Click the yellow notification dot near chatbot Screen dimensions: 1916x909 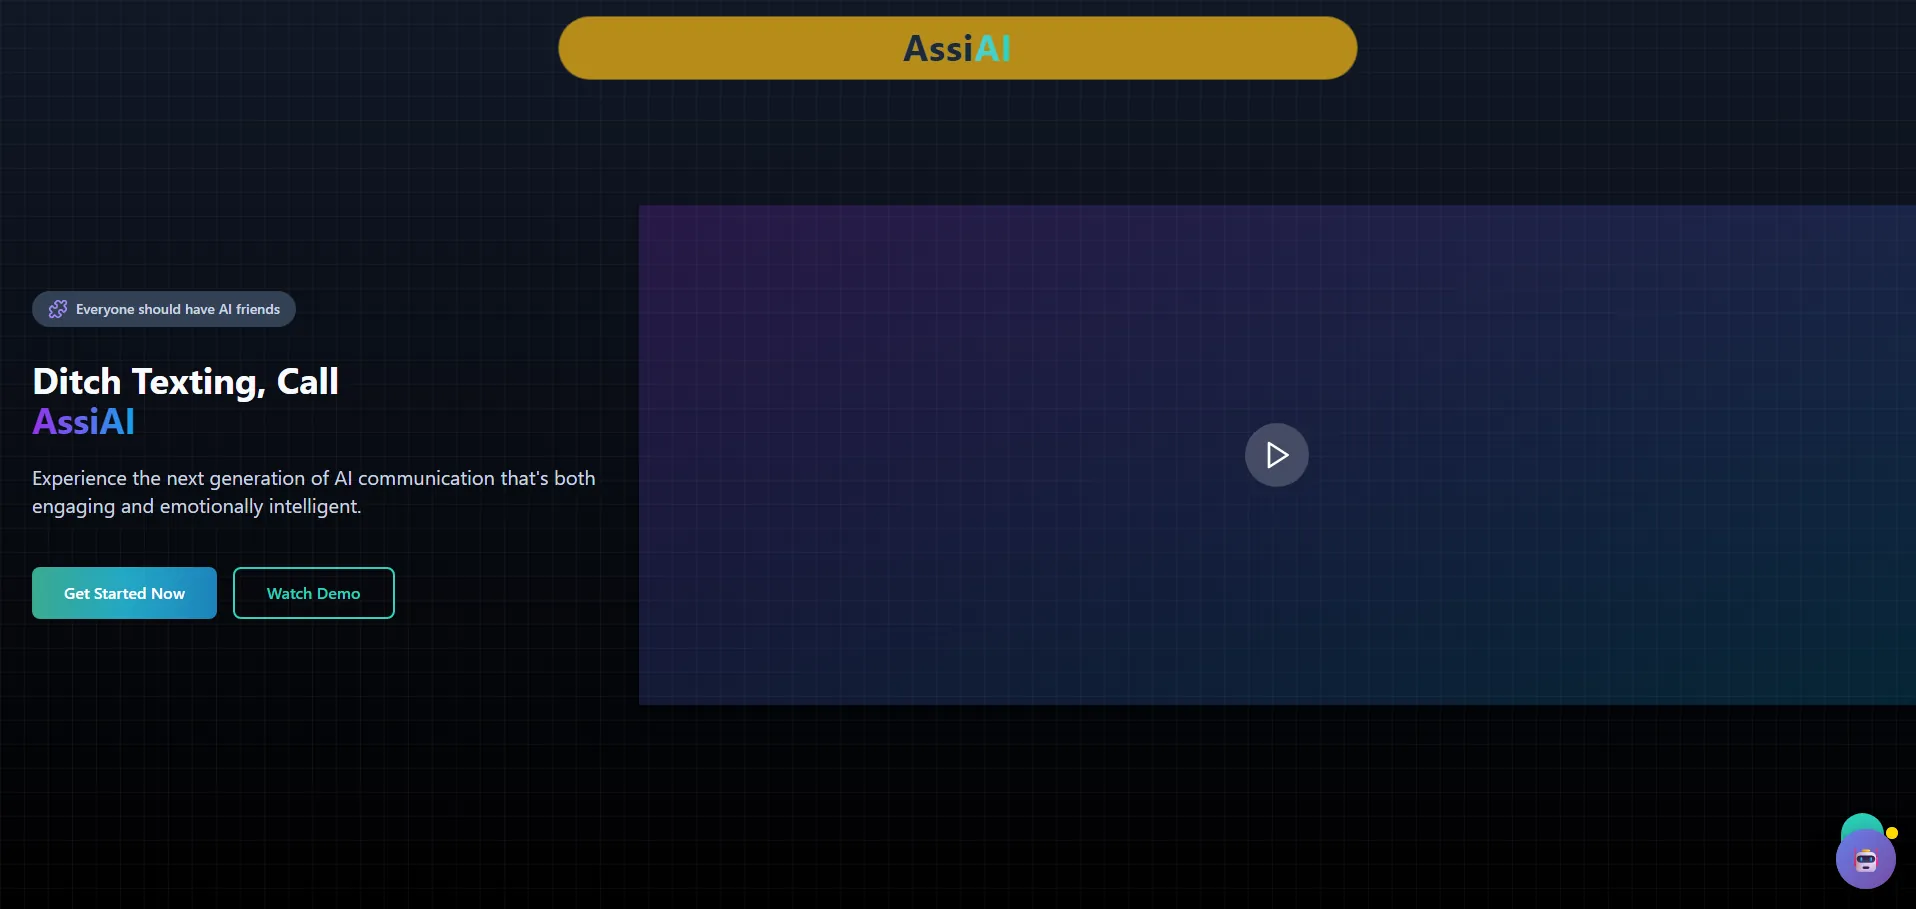(x=1891, y=833)
